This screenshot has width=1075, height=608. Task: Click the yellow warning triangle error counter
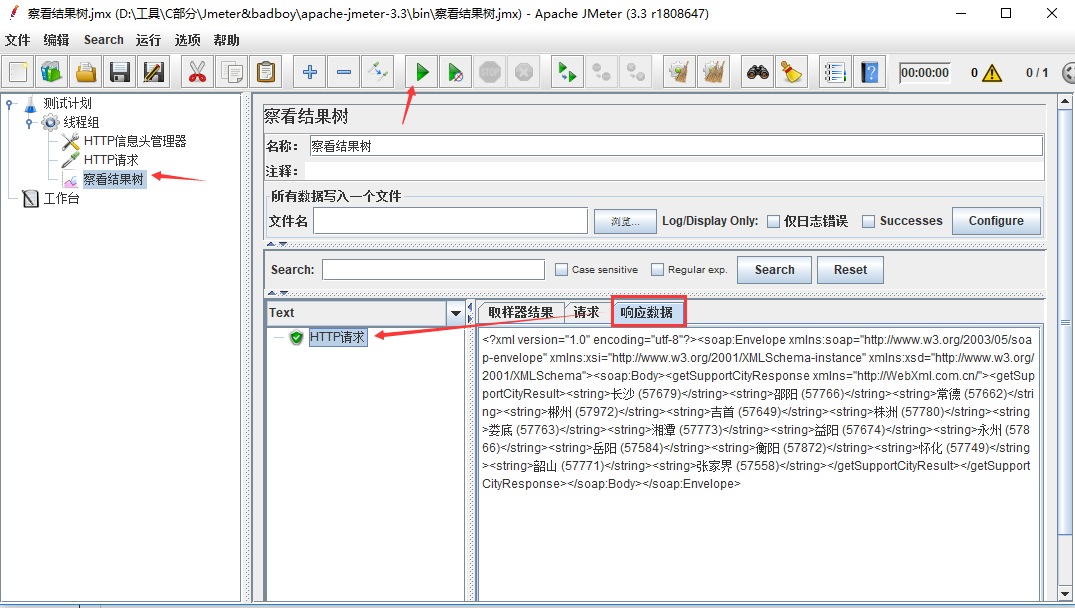click(x=992, y=73)
